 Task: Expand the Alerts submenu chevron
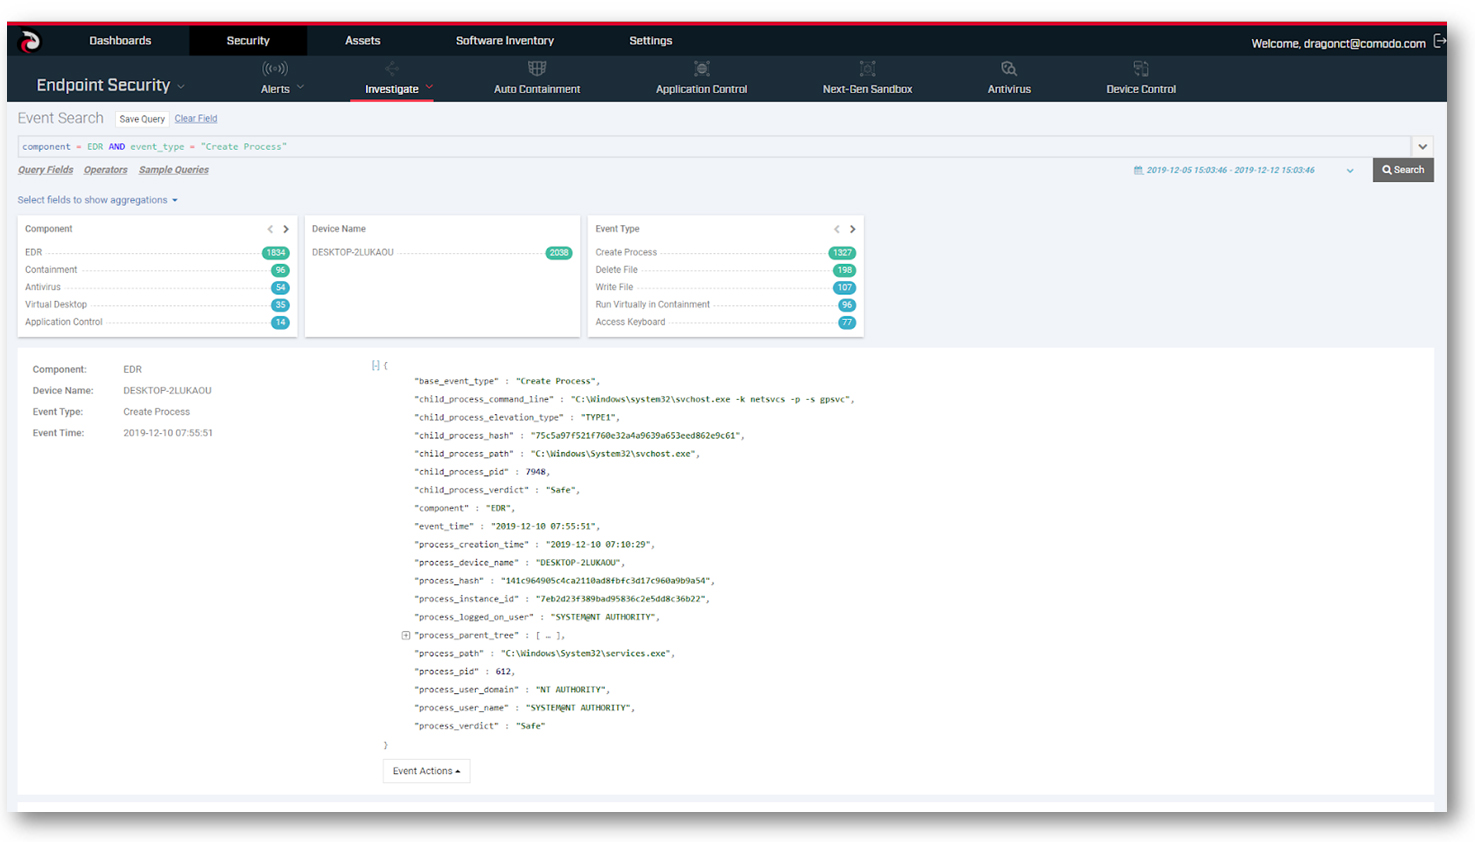pos(300,87)
